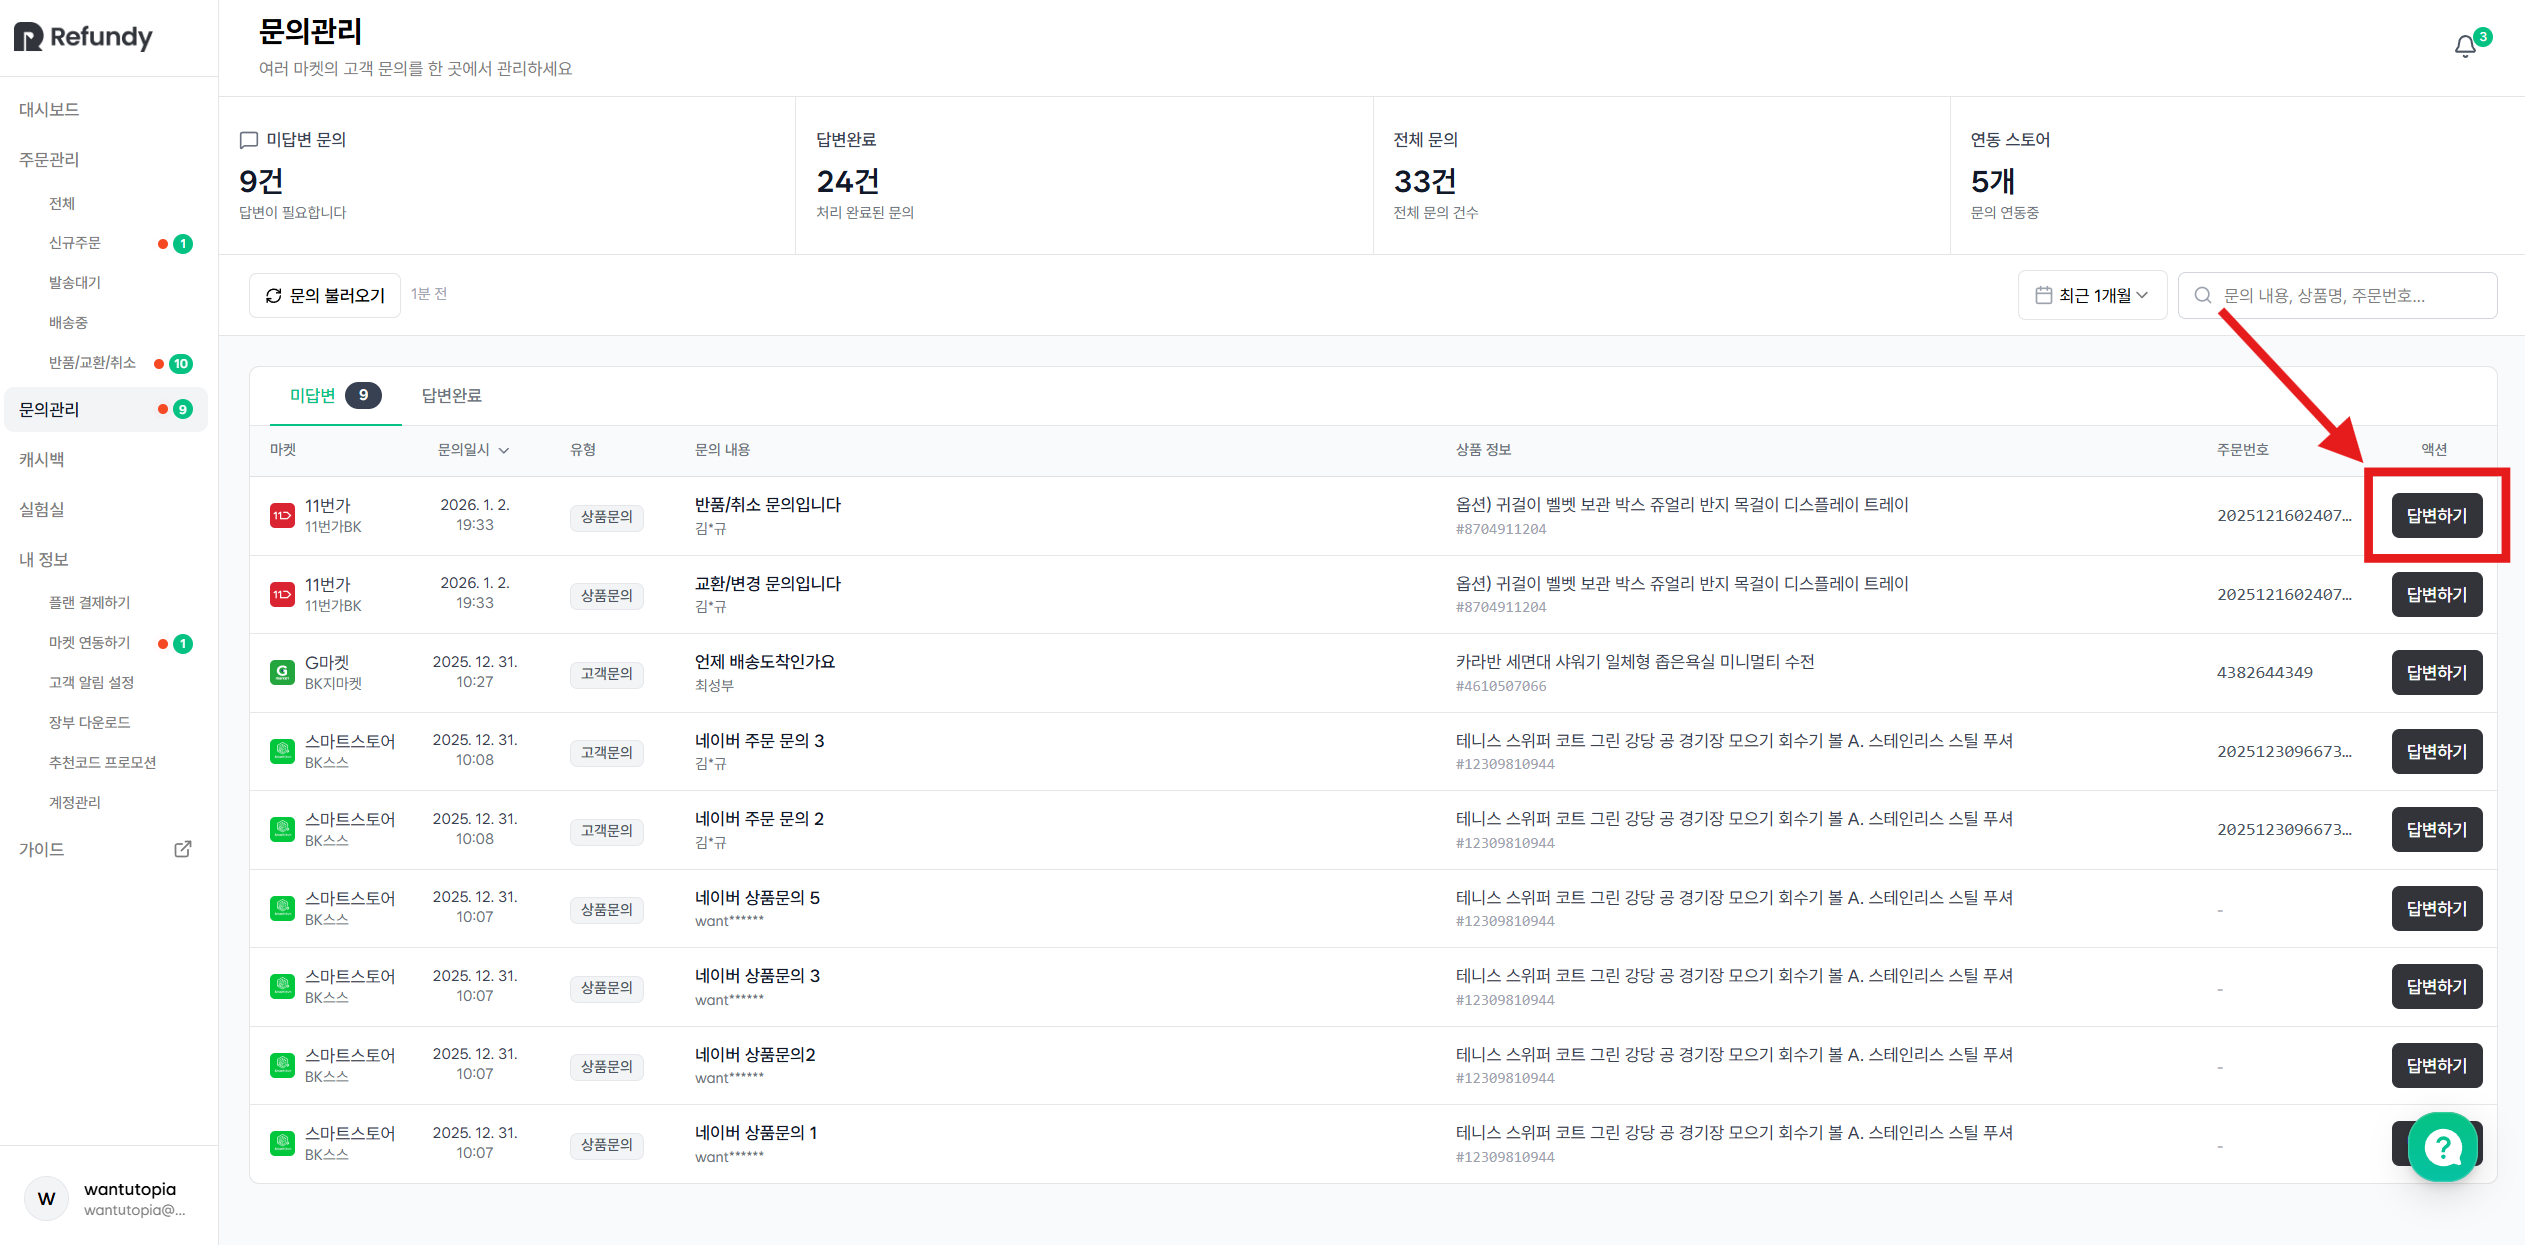
Task: Click the external link icon next to 가이드
Action: (x=183, y=849)
